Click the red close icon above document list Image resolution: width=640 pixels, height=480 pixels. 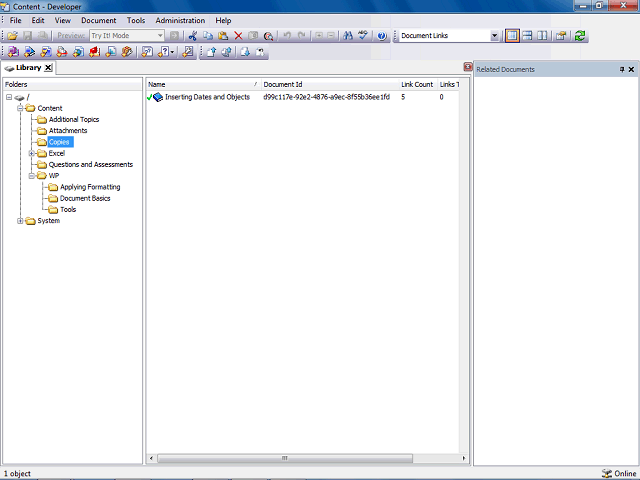[468, 67]
